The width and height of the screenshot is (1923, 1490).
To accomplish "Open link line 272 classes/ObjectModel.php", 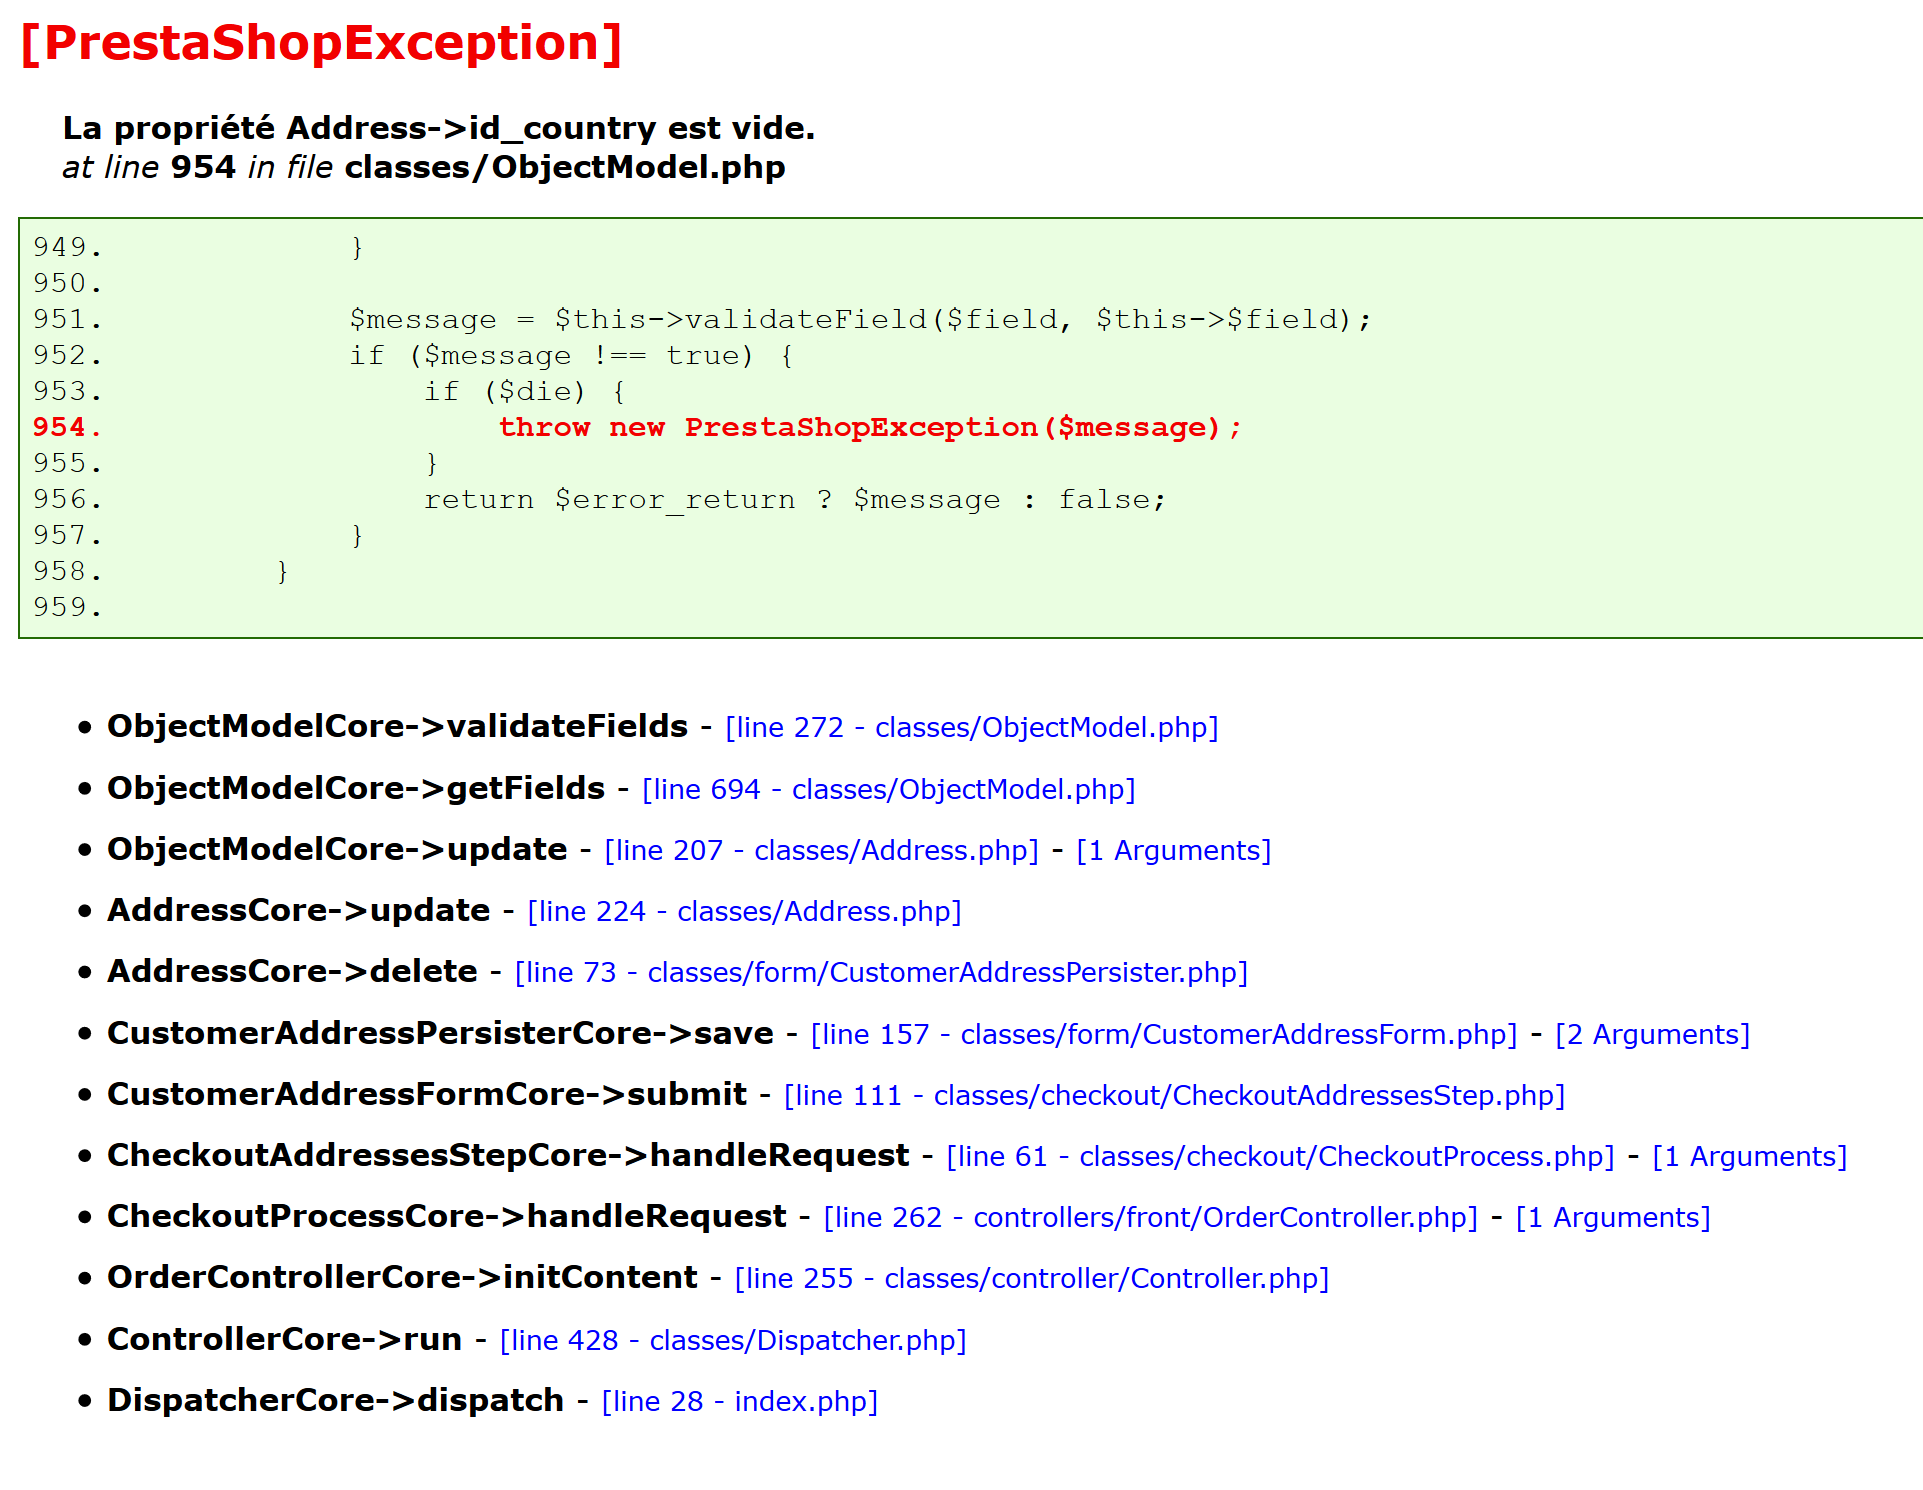I will point(972,727).
